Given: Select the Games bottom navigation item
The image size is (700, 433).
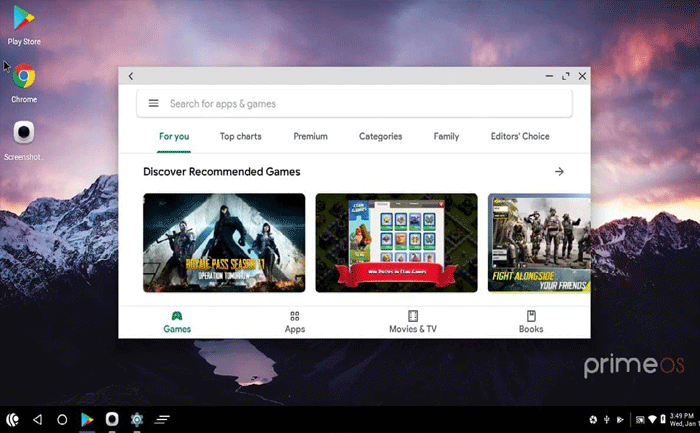Looking at the screenshot, I should 177,322.
